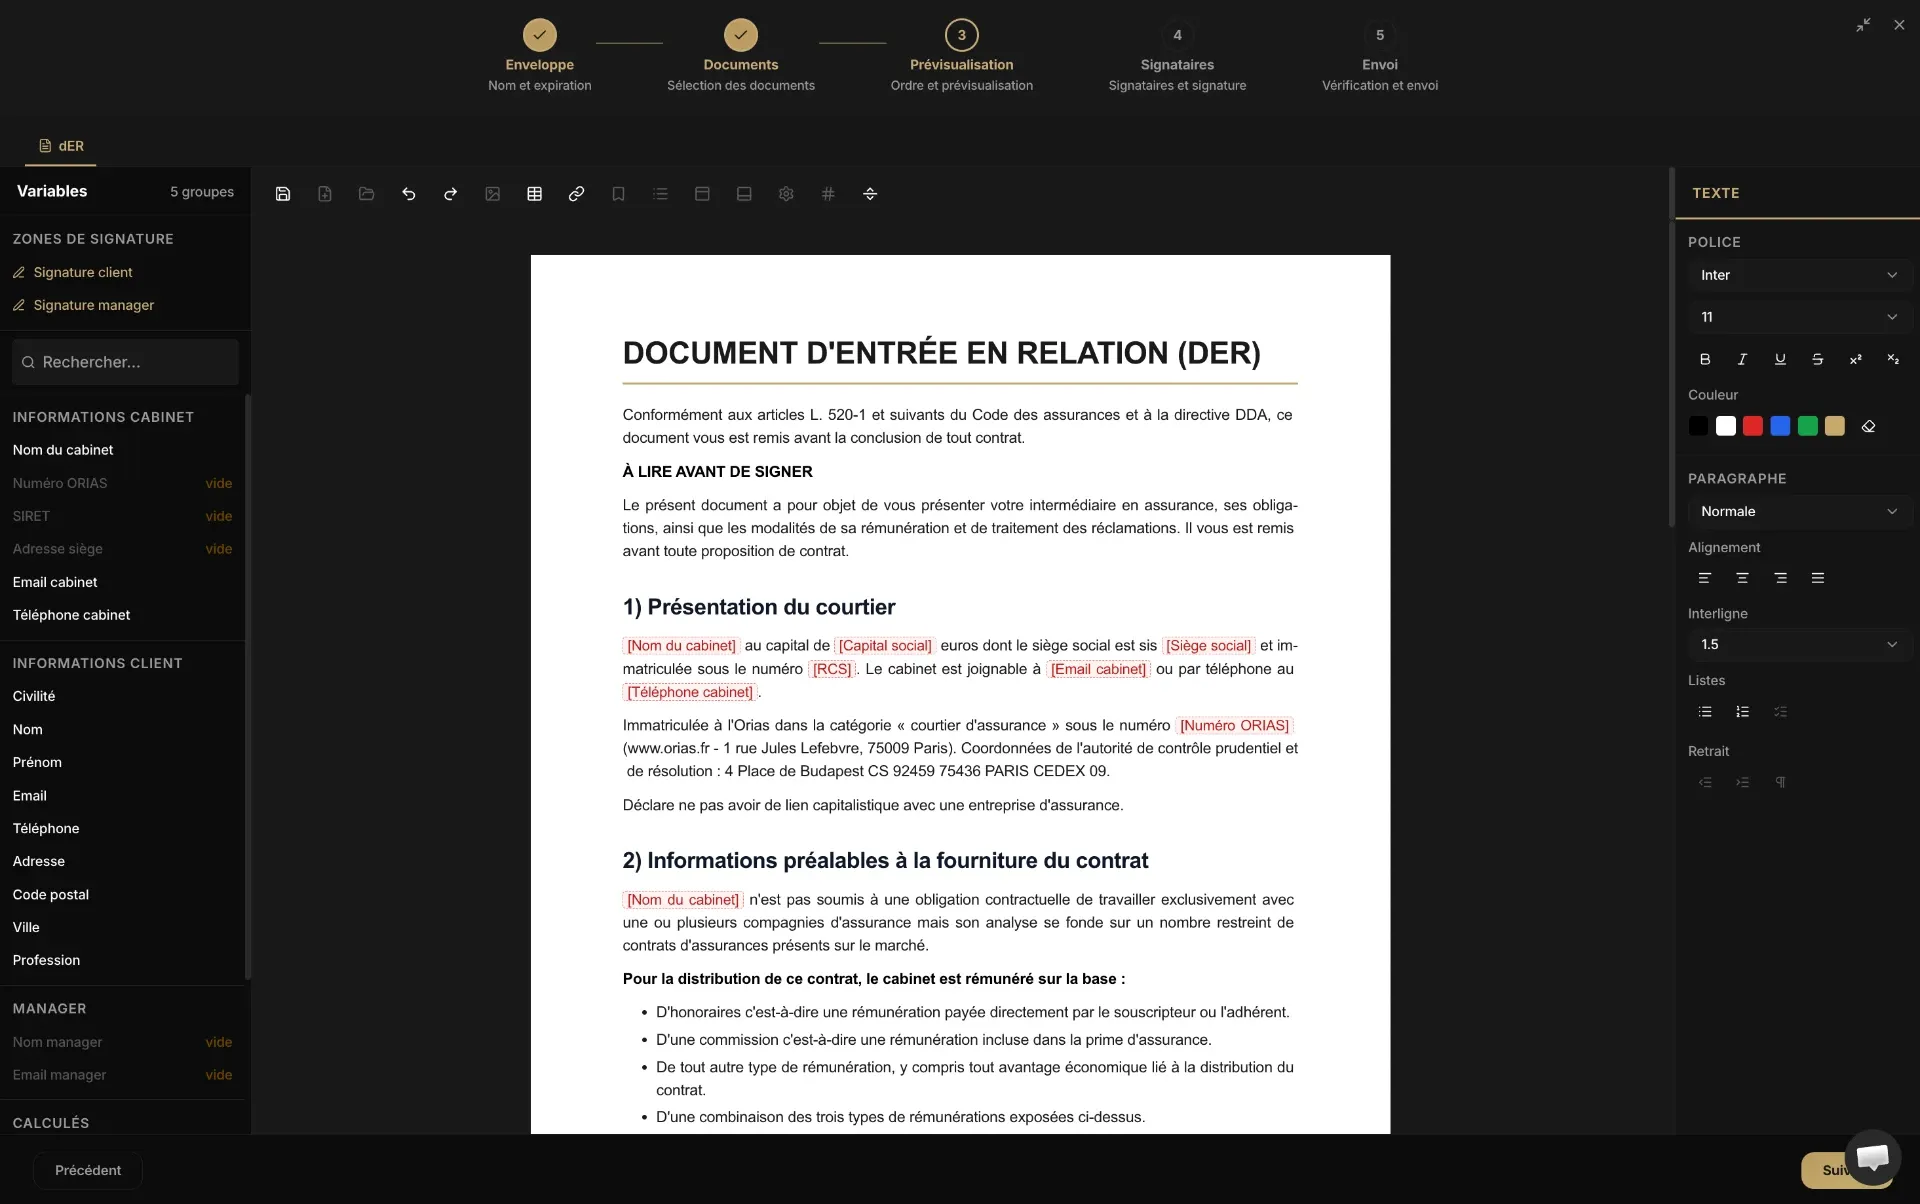The image size is (1920, 1204).
Task: Click the new file plus icon in toolbar
Action: pos(325,194)
